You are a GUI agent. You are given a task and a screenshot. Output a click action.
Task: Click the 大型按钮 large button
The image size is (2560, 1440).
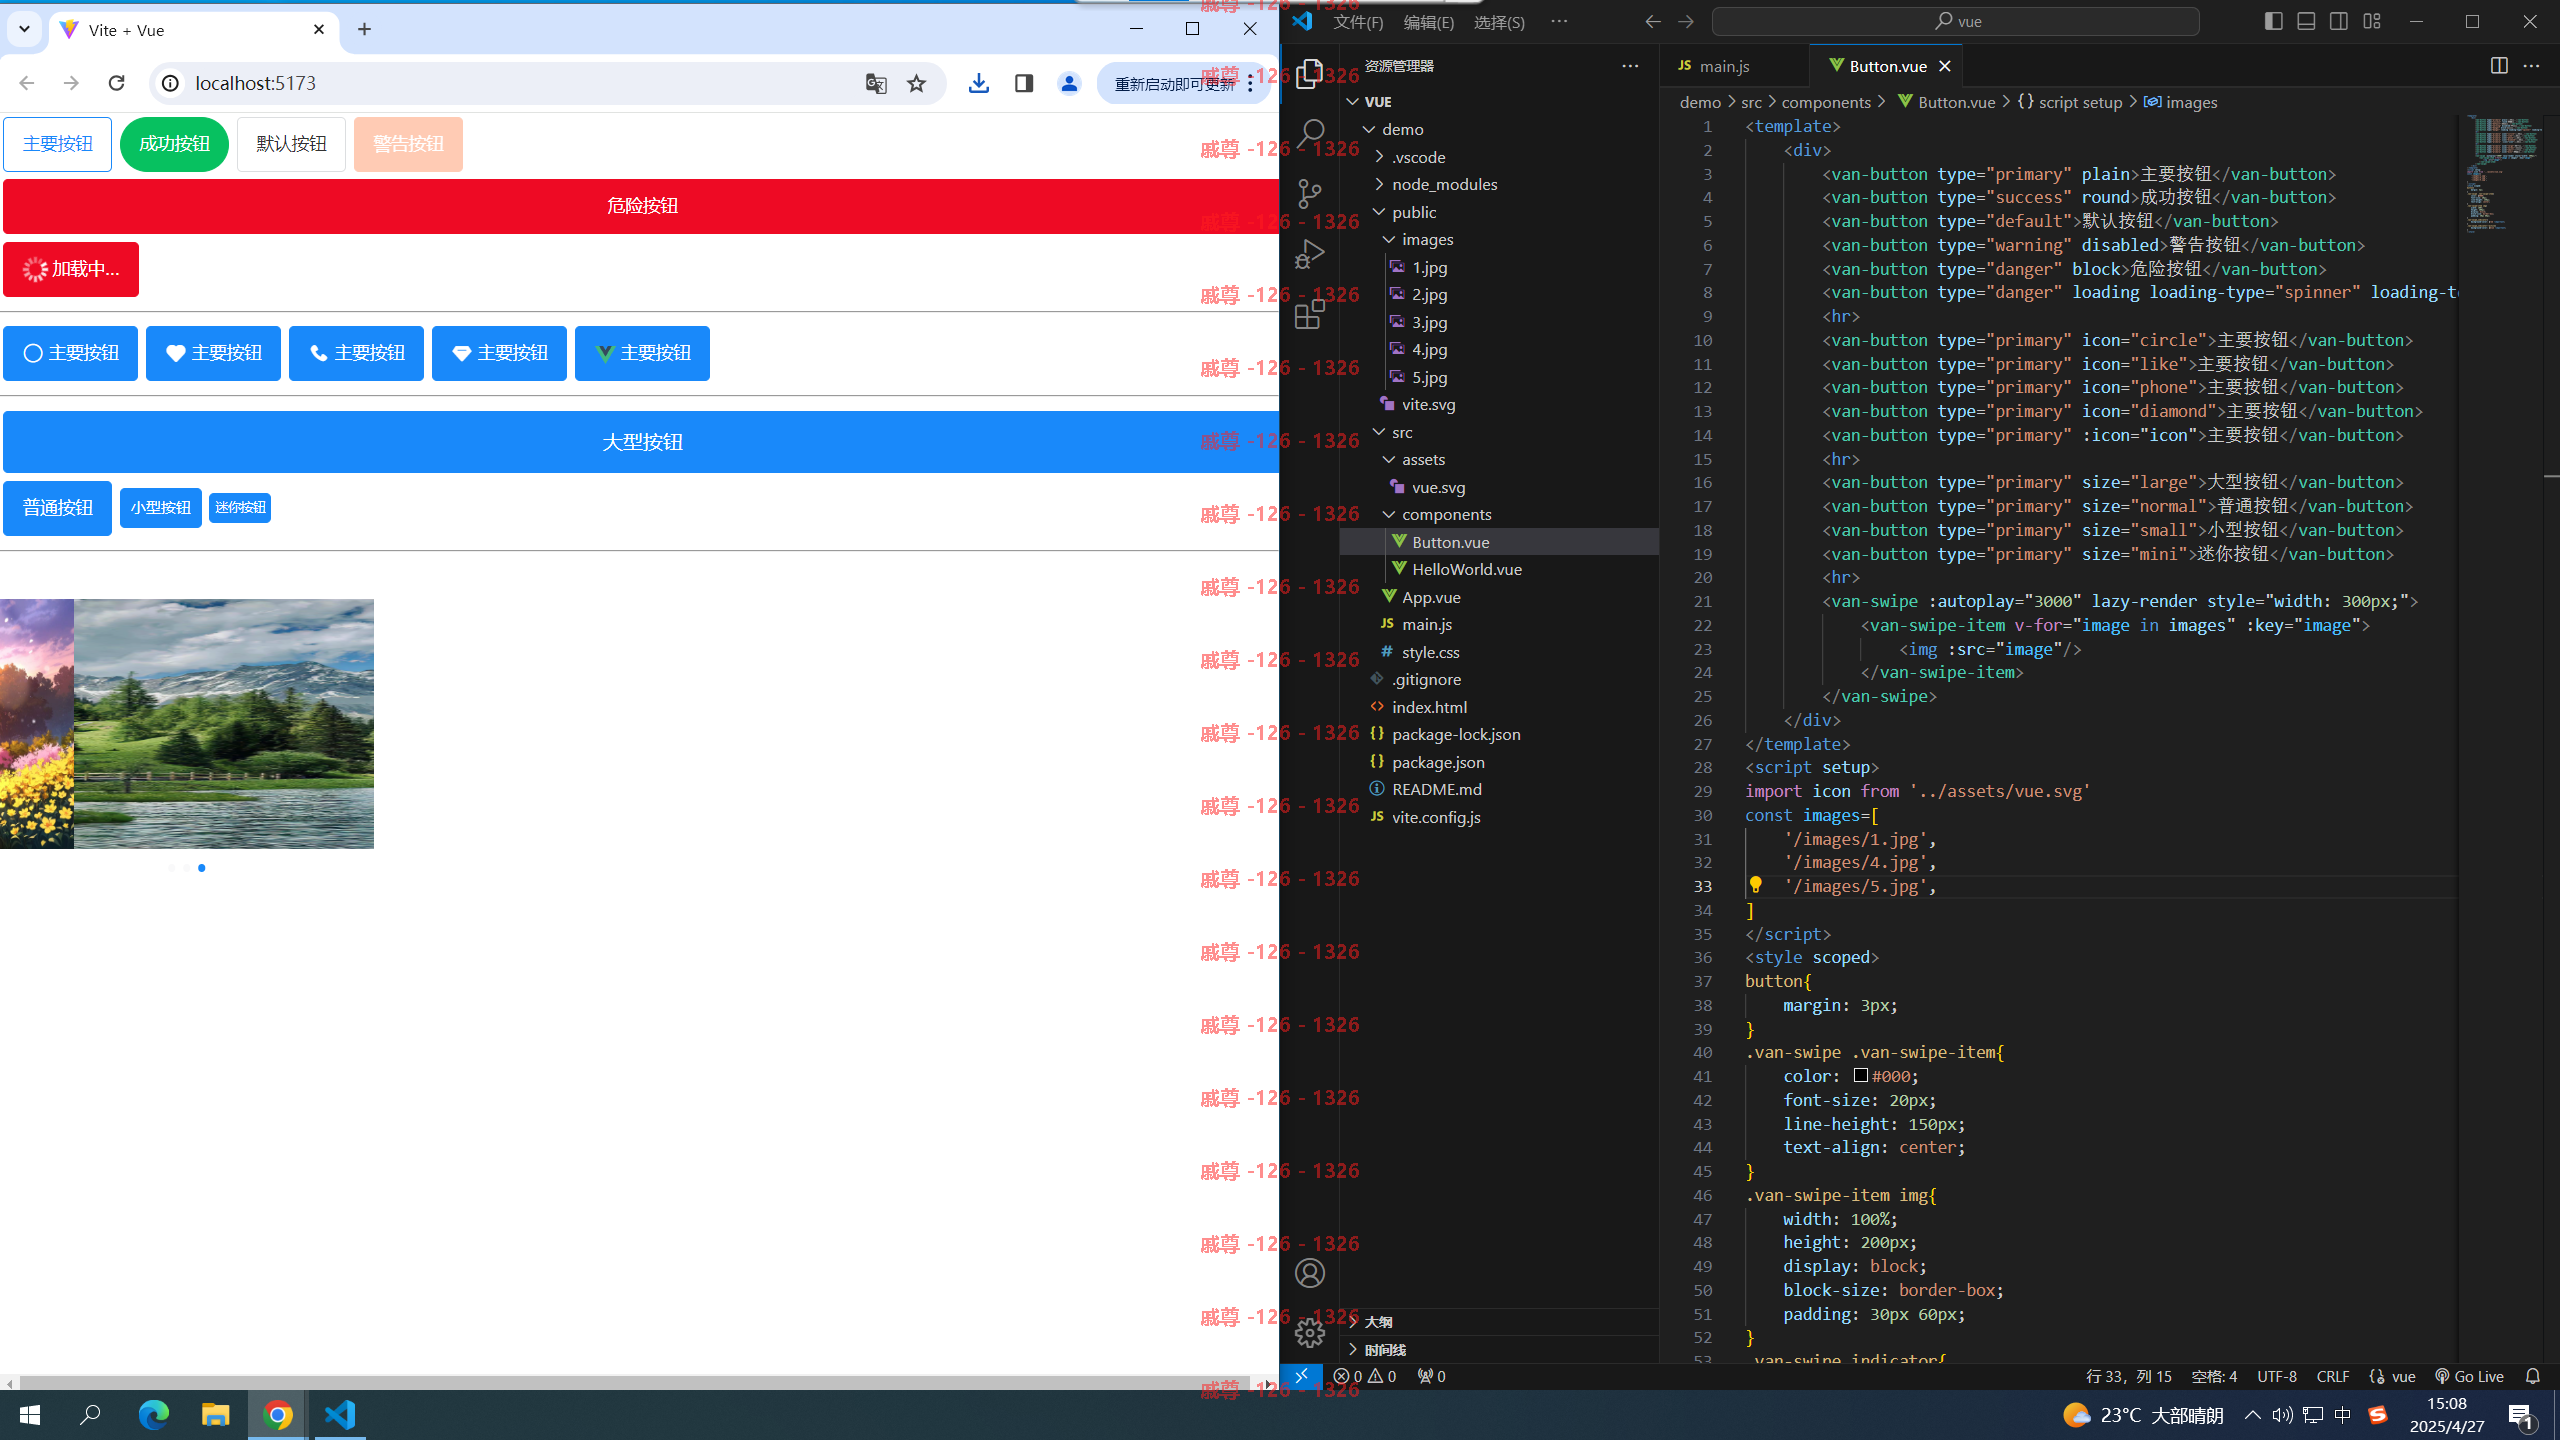pos(641,442)
